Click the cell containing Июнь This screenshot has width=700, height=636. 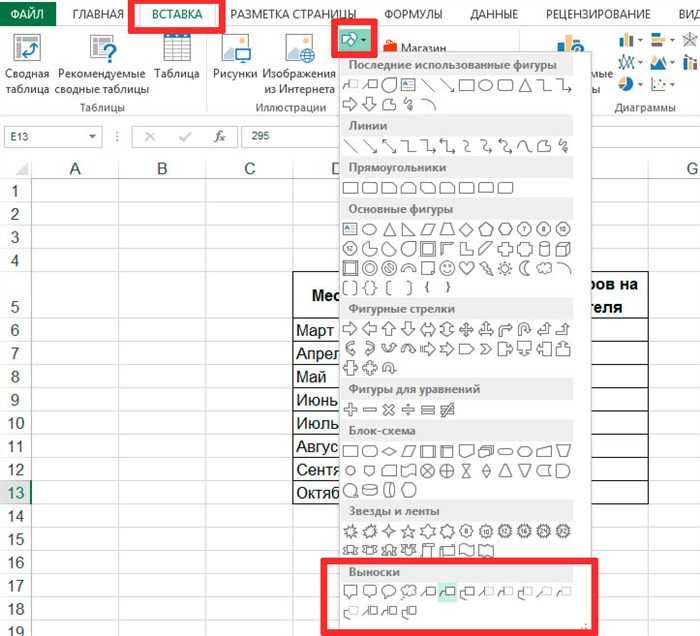[x=317, y=400]
